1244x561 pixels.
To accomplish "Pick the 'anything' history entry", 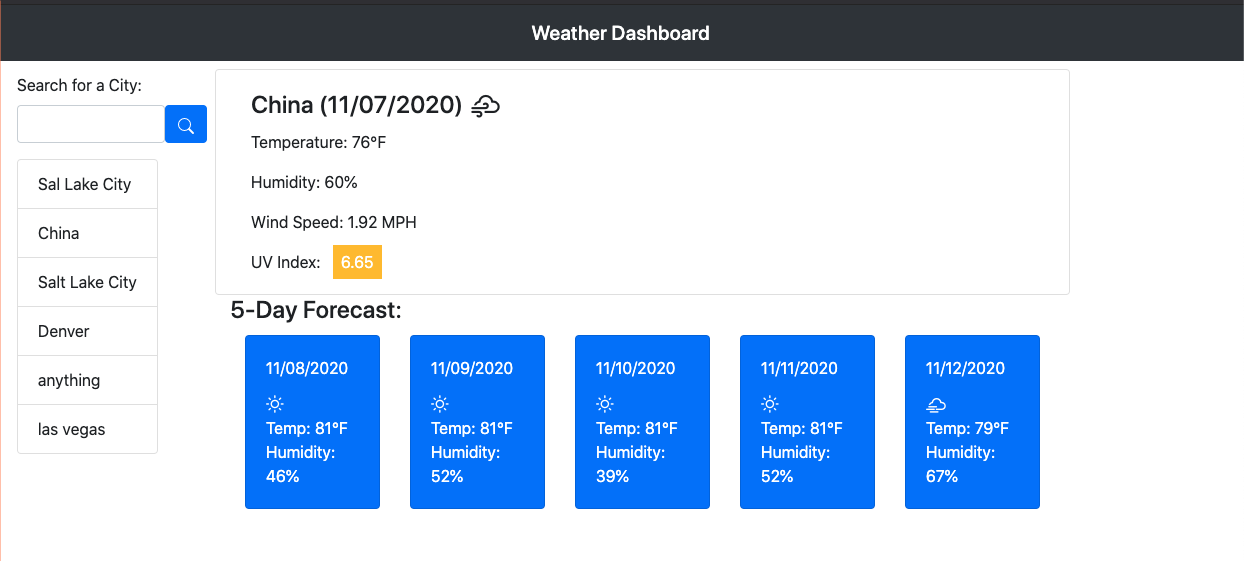I will pyautogui.click(x=69, y=380).
